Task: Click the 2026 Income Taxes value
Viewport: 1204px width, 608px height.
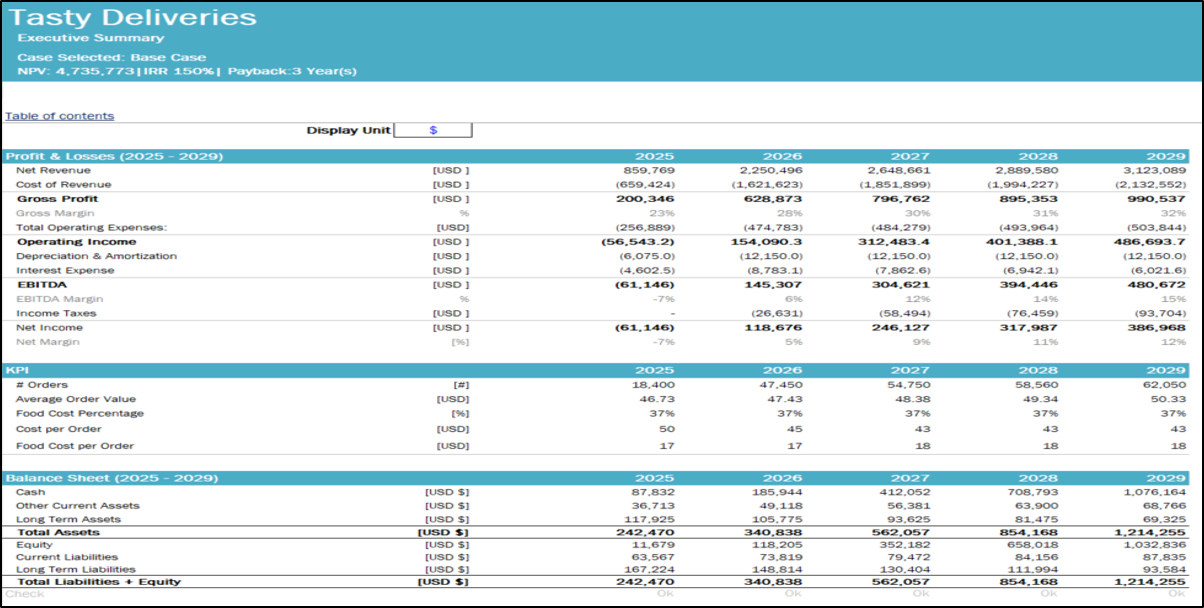Action: click(x=779, y=313)
